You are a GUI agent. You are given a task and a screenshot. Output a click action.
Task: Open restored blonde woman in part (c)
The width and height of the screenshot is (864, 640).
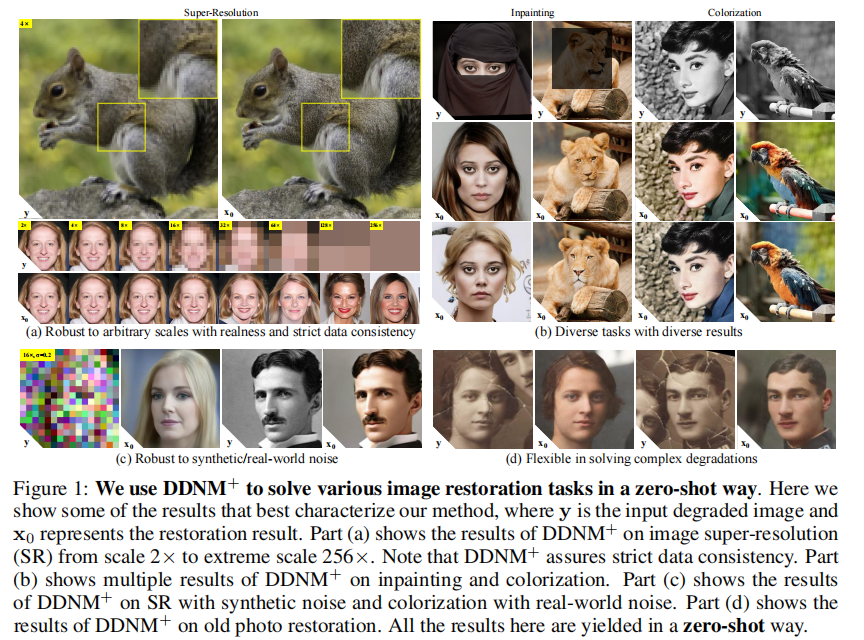pyautogui.click(x=170, y=399)
